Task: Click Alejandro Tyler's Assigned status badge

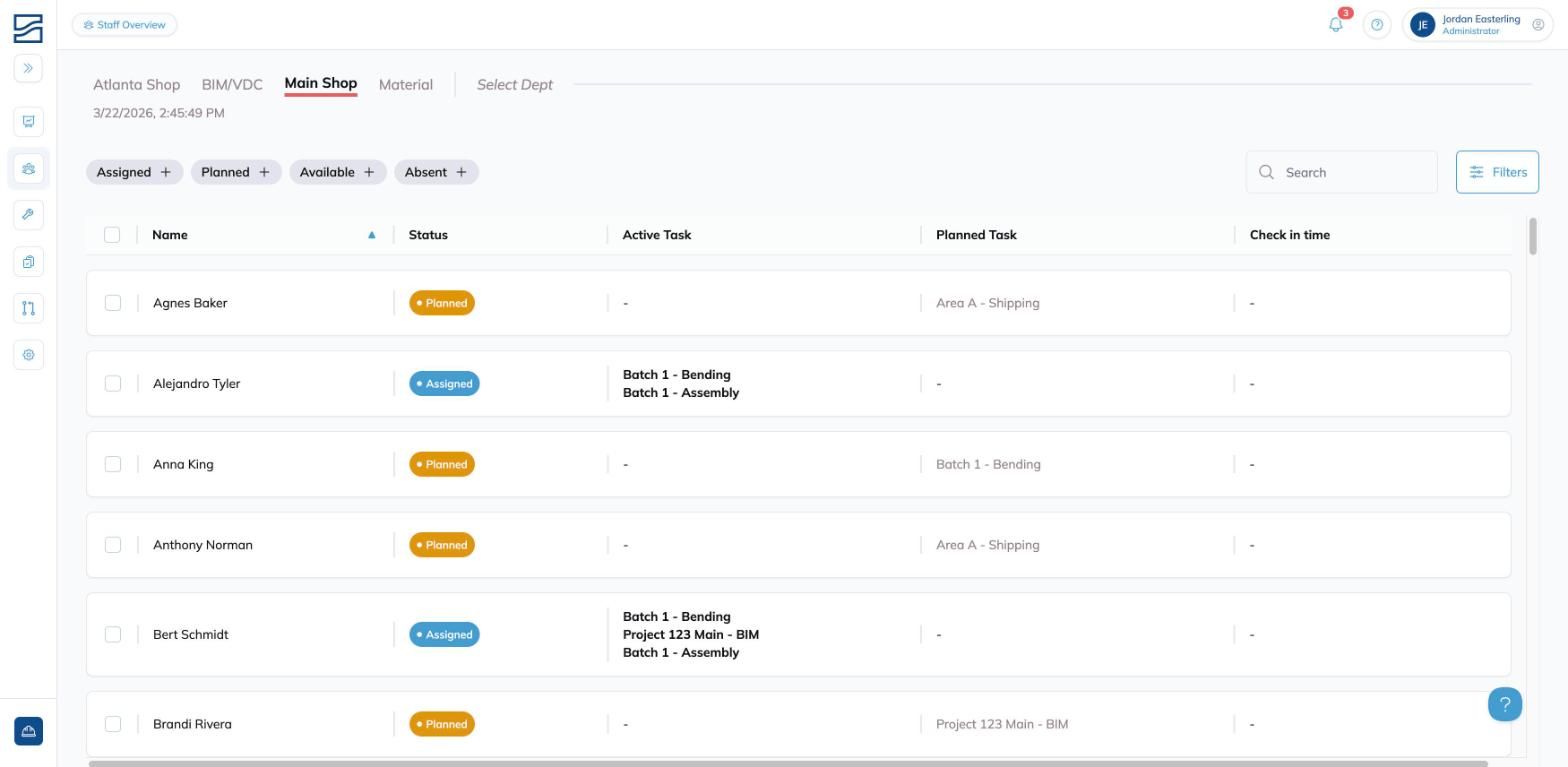Action: [x=444, y=384]
